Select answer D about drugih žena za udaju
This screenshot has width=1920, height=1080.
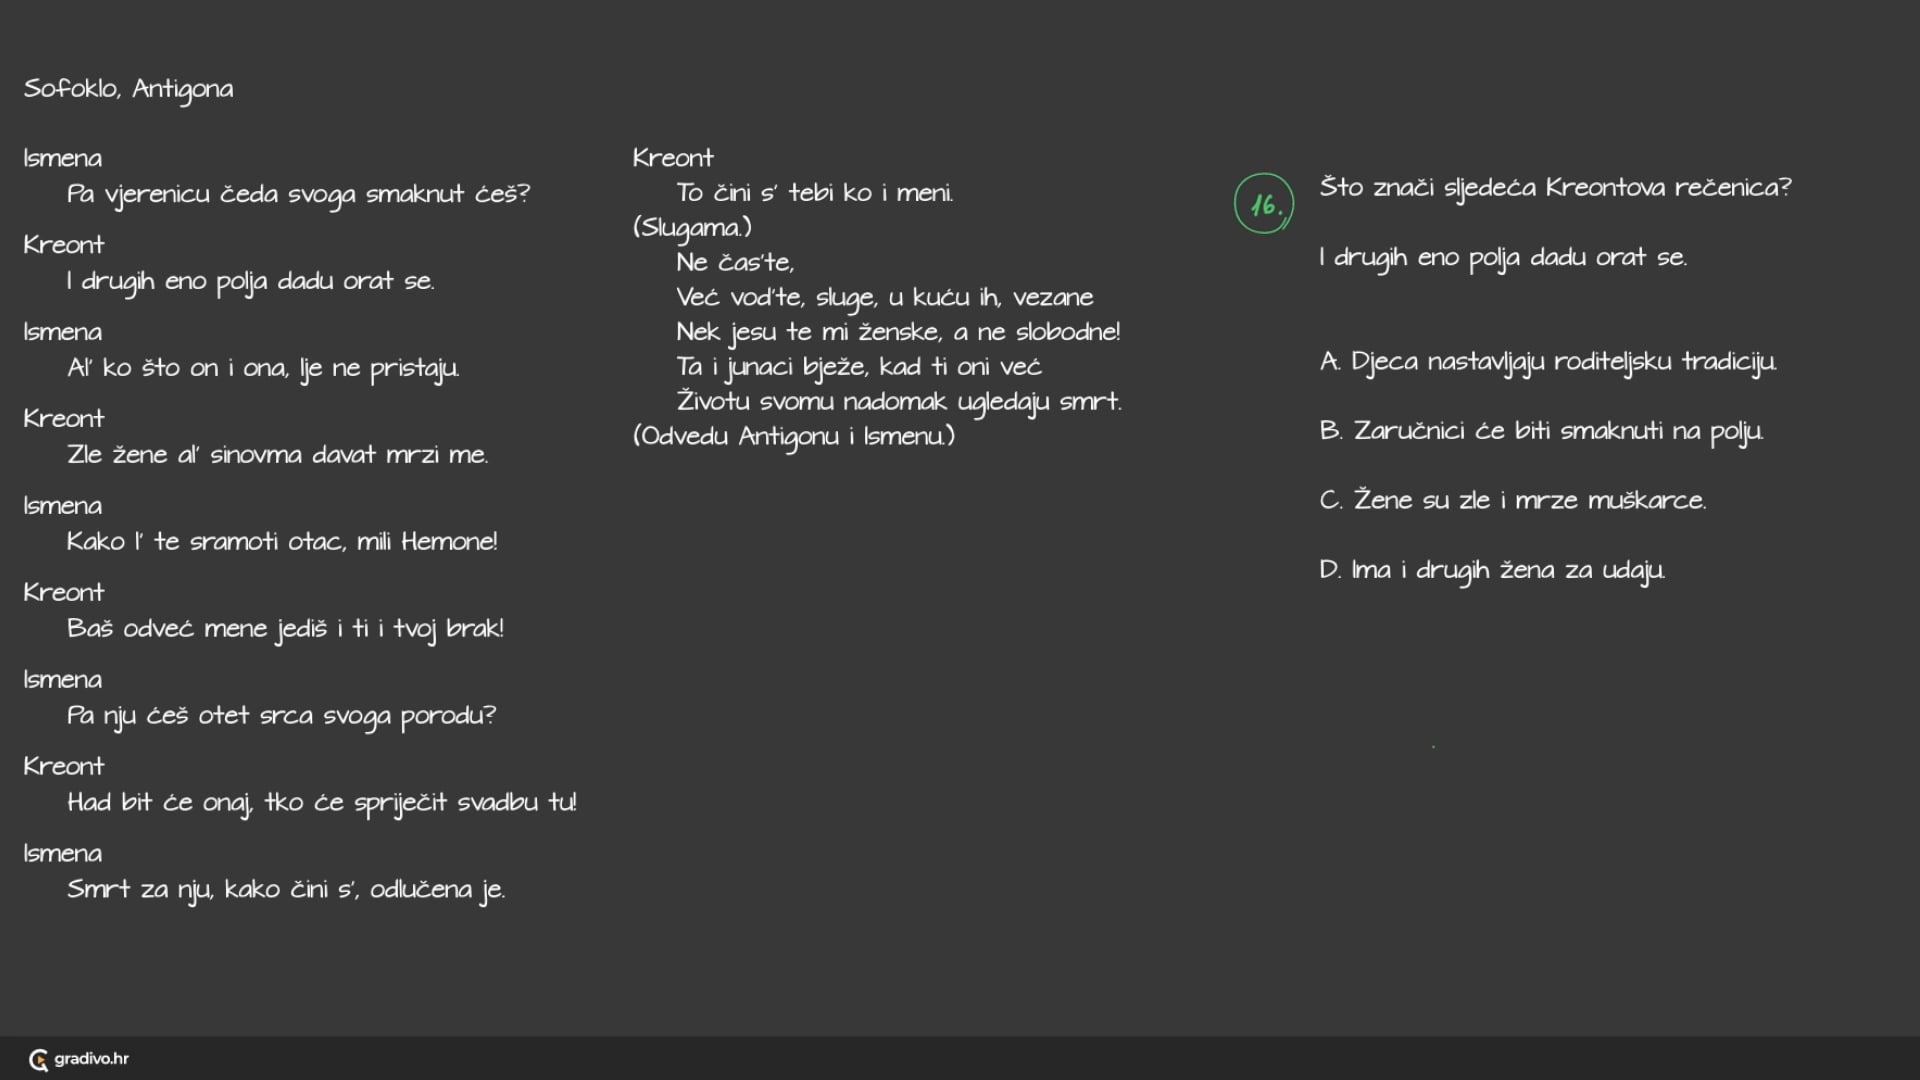pyautogui.click(x=1491, y=570)
